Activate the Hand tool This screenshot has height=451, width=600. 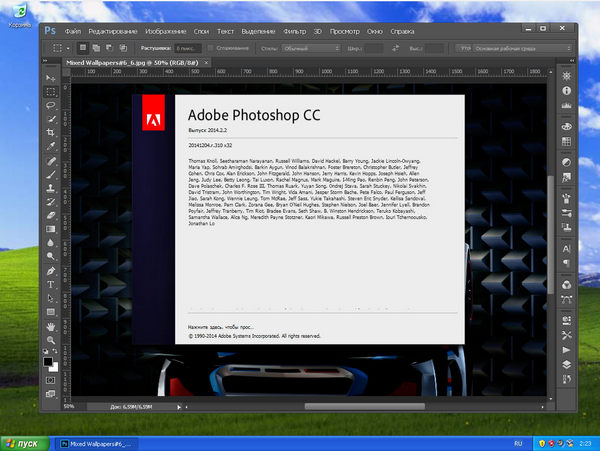[51, 326]
